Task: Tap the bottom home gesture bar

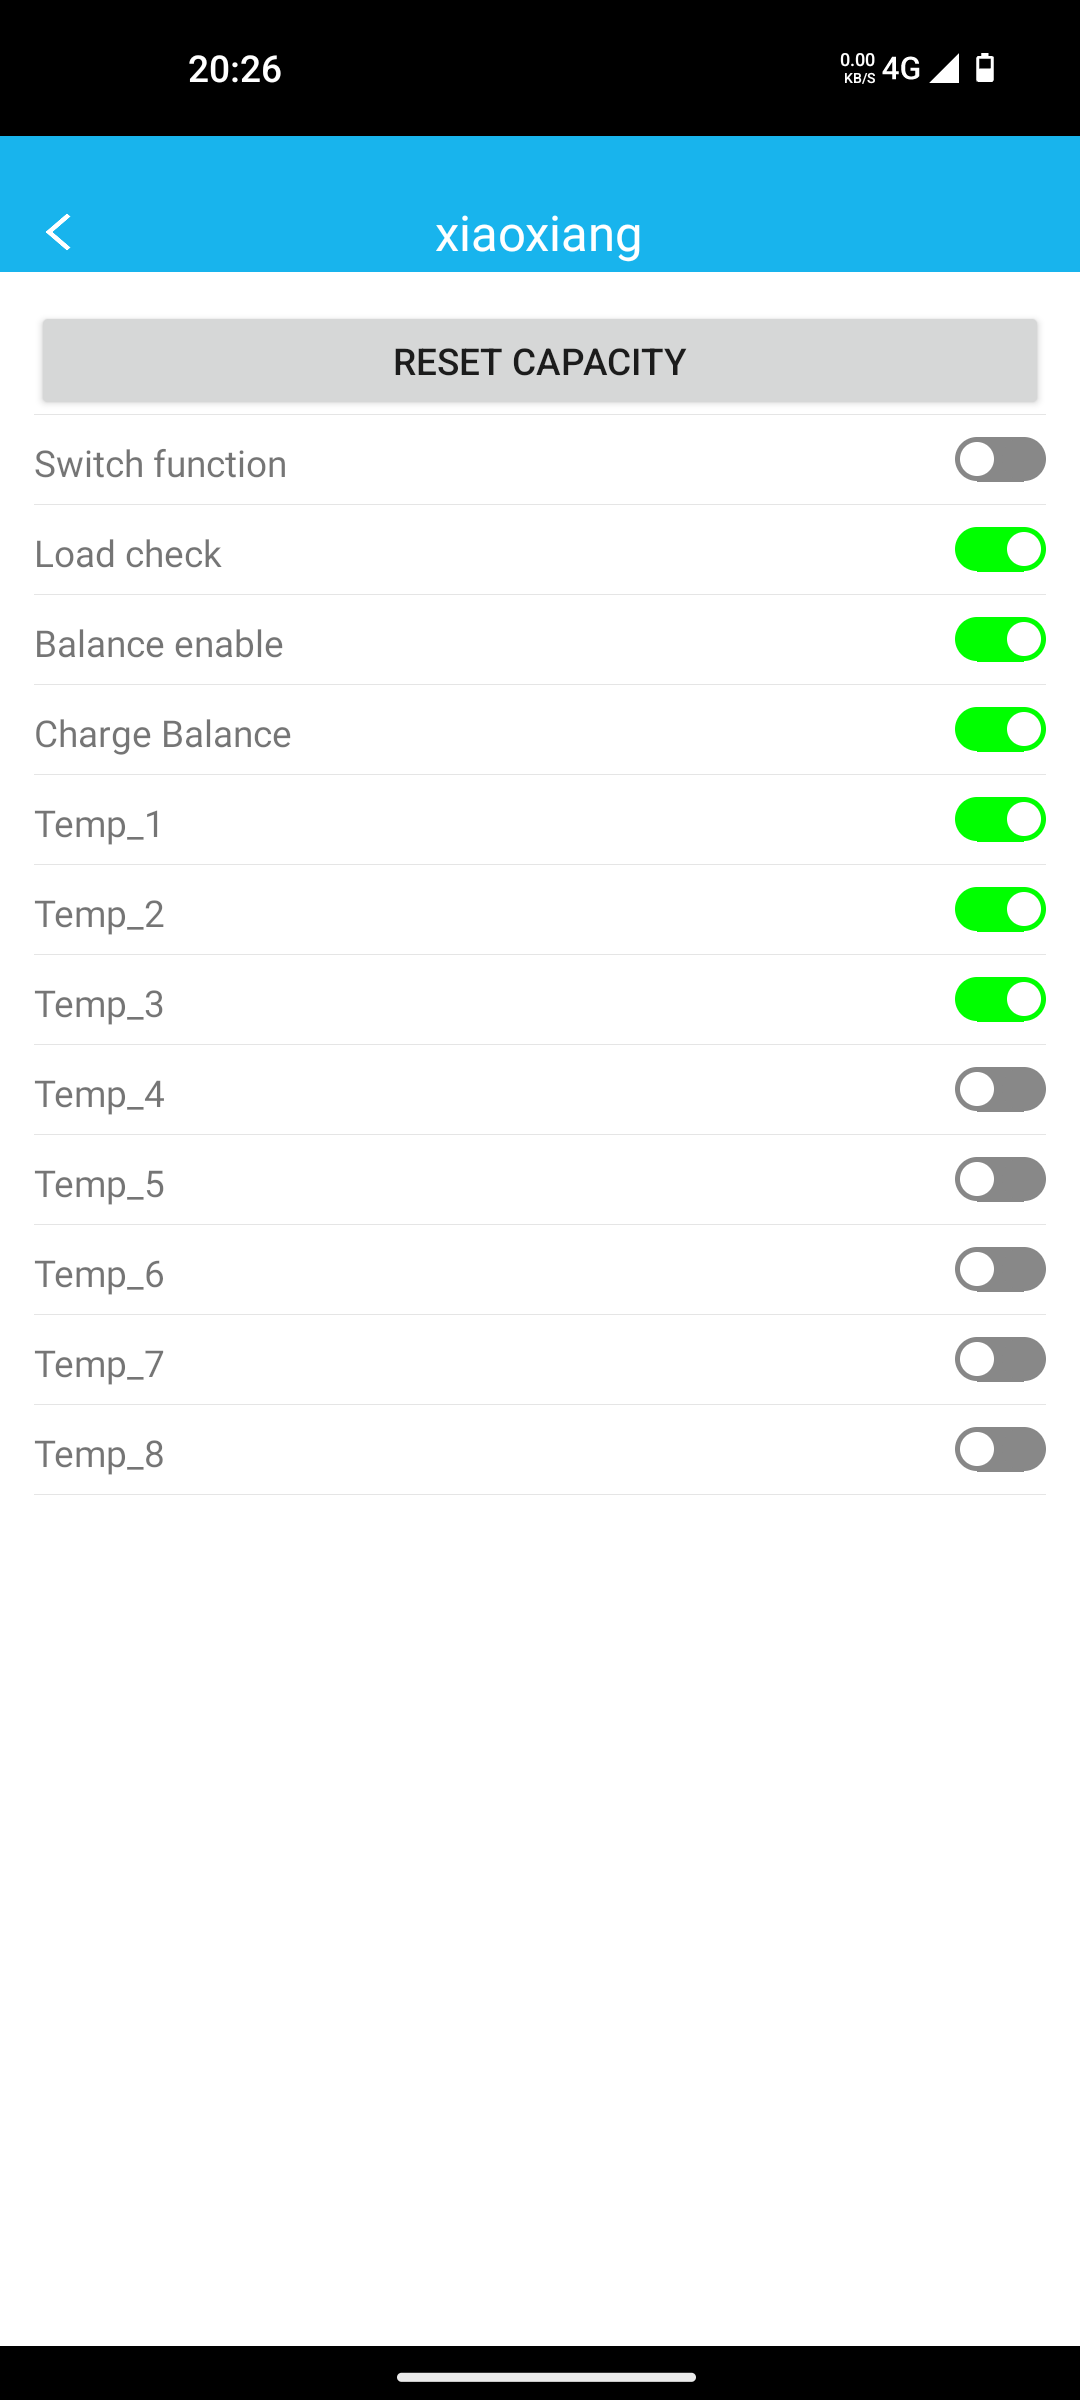Action: pos(546,2377)
